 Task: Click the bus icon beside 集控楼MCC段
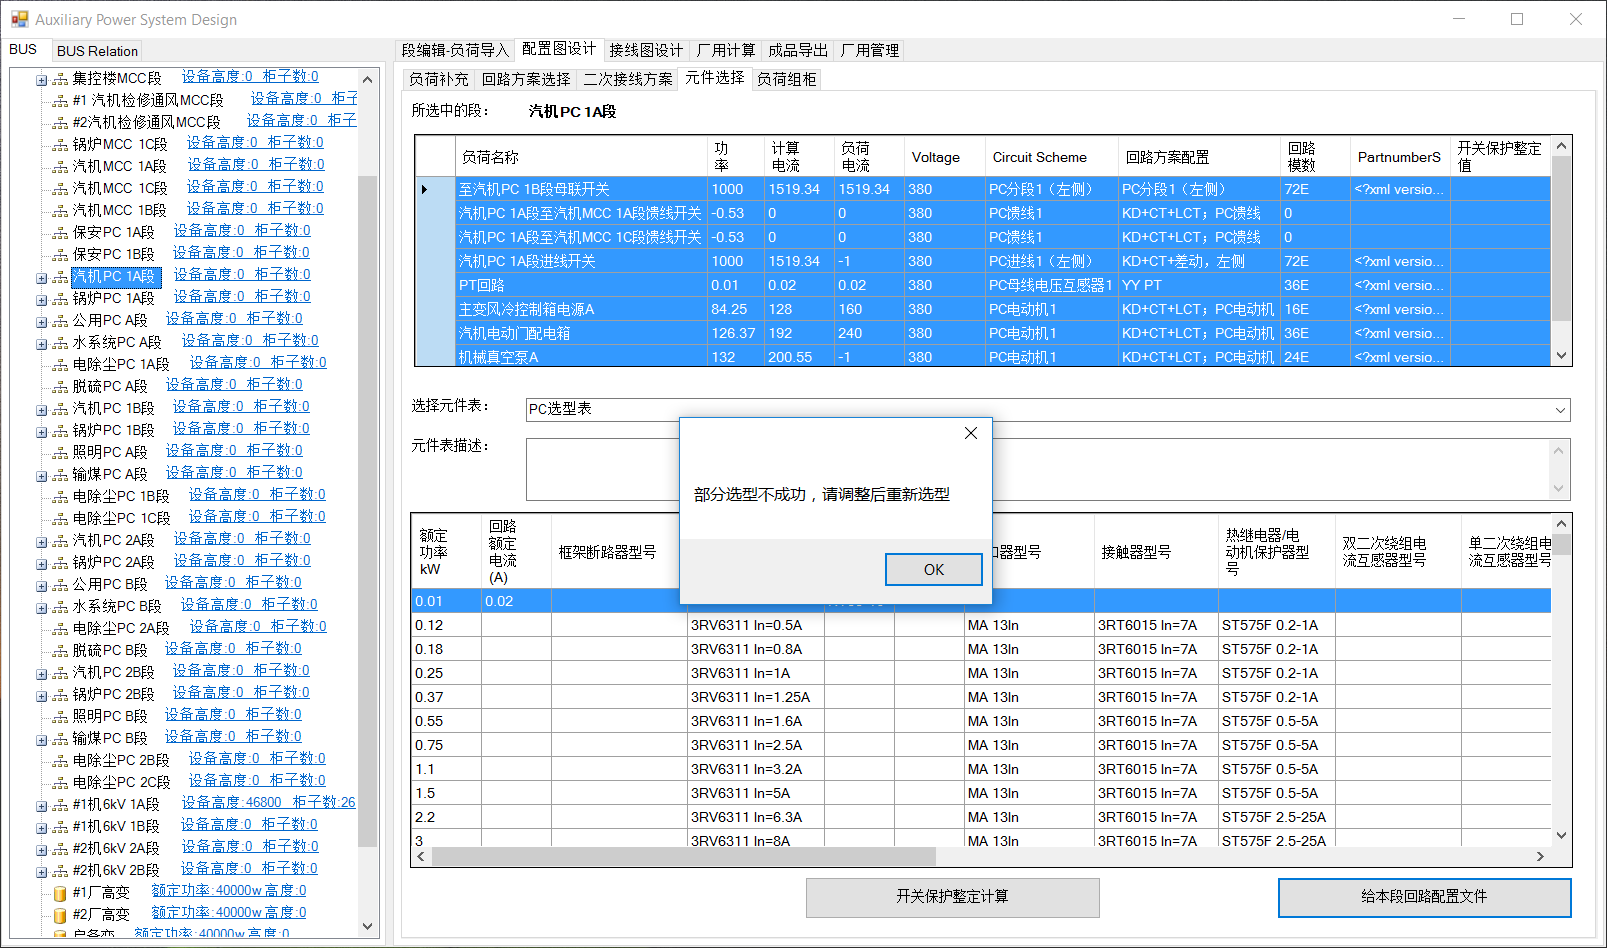[x=60, y=78]
